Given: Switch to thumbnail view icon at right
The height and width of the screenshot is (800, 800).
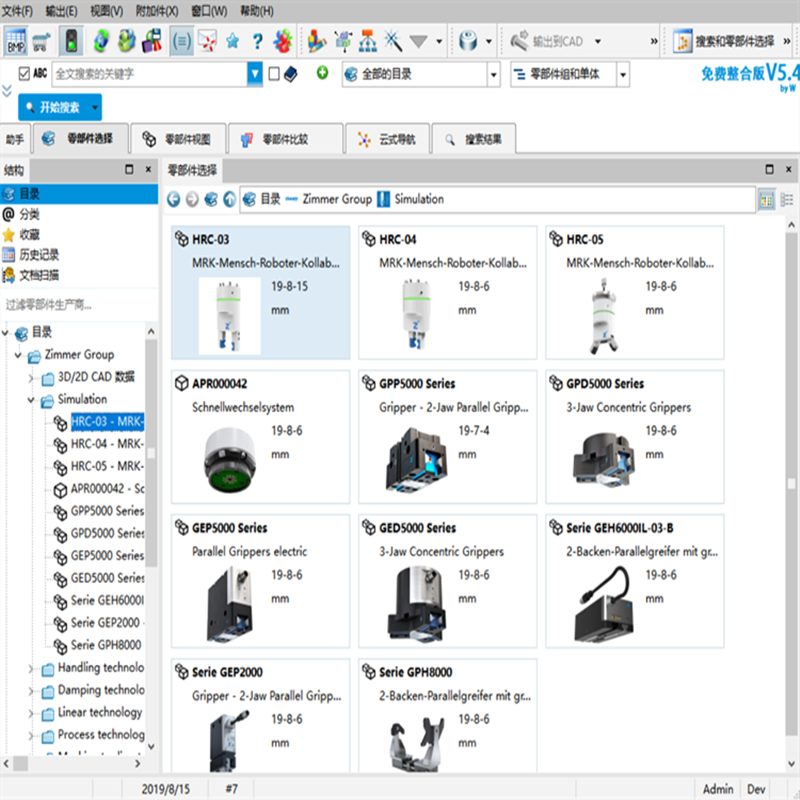Looking at the screenshot, I should (x=767, y=199).
